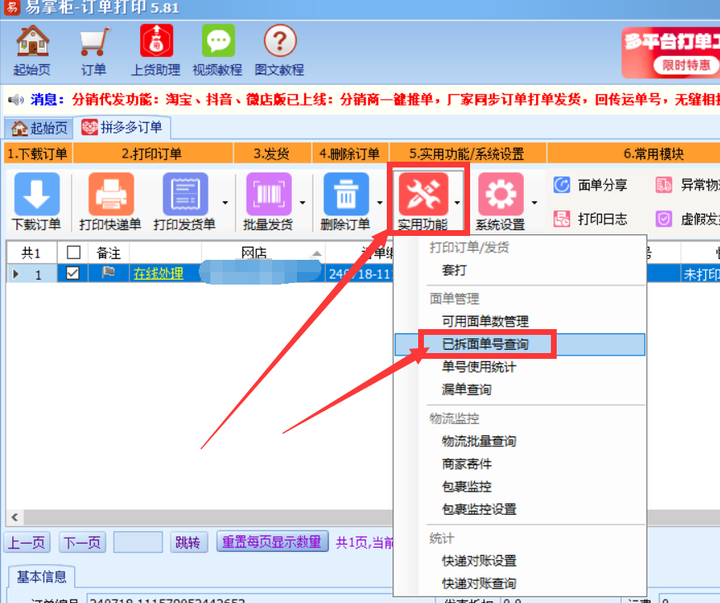720x603 pixels.
Task: Click the 下载订单 download arrow icon
Action: [x=37, y=194]
